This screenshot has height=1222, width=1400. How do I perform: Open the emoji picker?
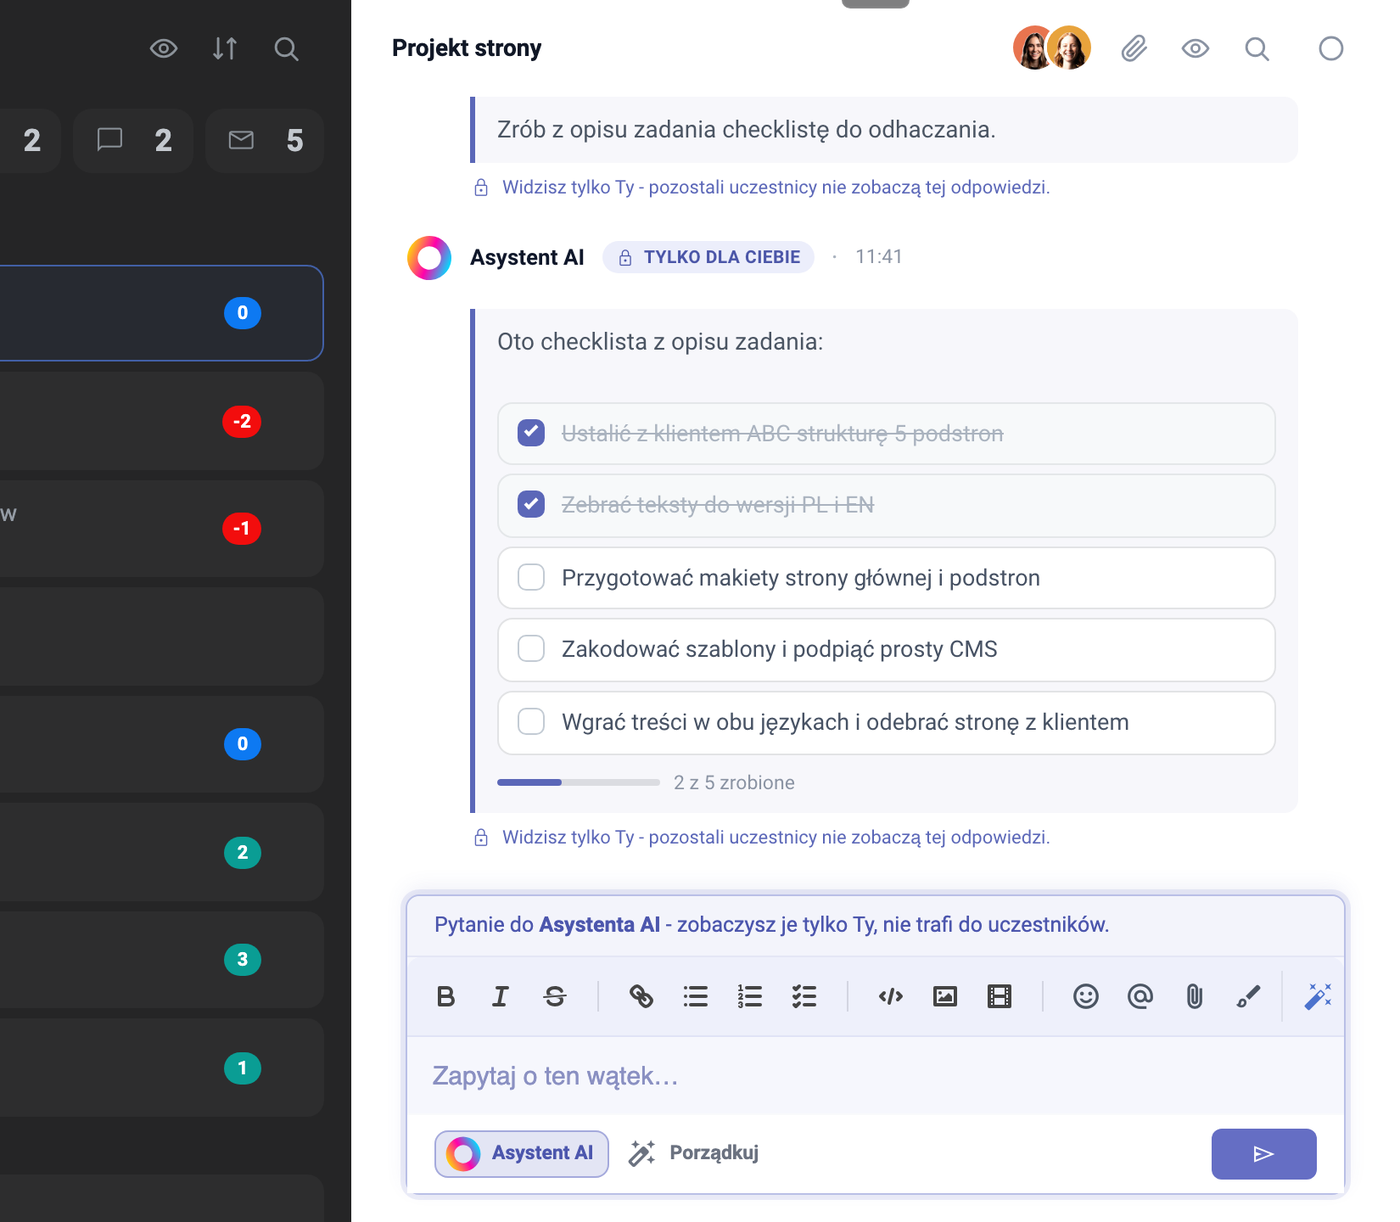click(1086, 996)
